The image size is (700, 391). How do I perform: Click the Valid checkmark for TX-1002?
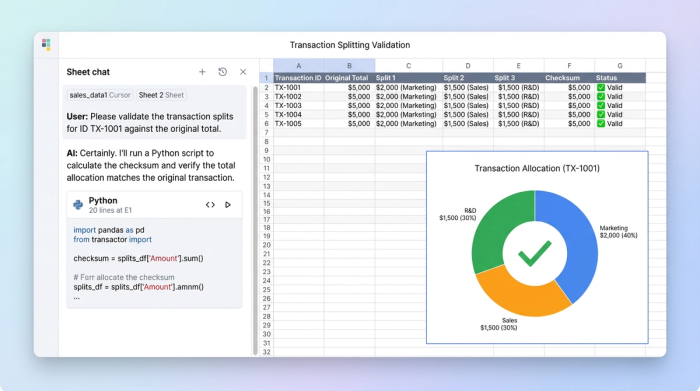601,97
